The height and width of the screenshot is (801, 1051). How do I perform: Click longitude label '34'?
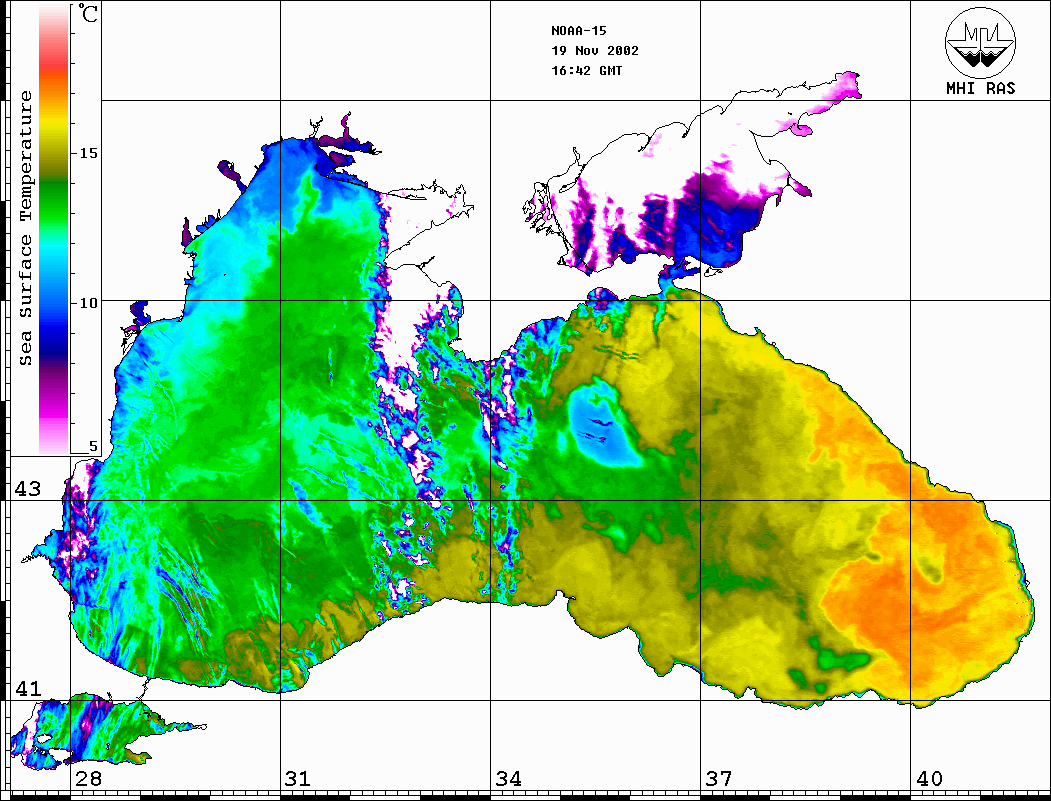click(508, 779)
